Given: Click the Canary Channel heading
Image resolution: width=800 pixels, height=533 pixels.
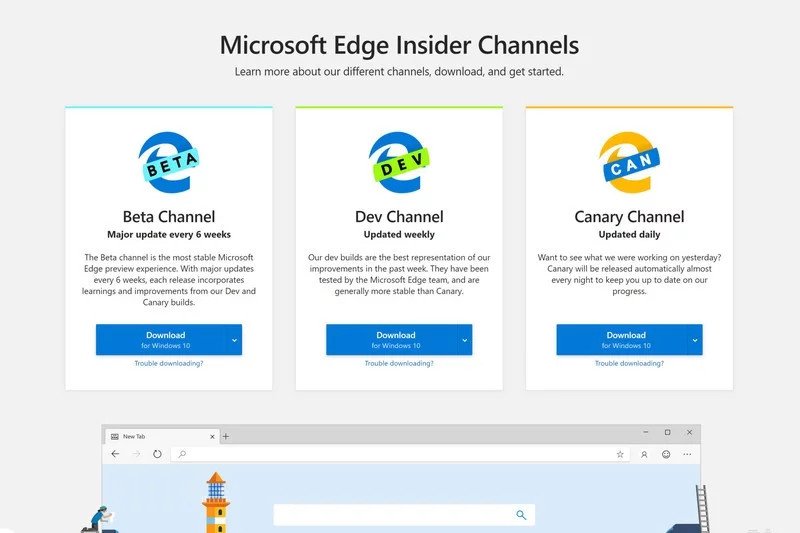Looking at the screenshot, I should (x=629, y=217).
